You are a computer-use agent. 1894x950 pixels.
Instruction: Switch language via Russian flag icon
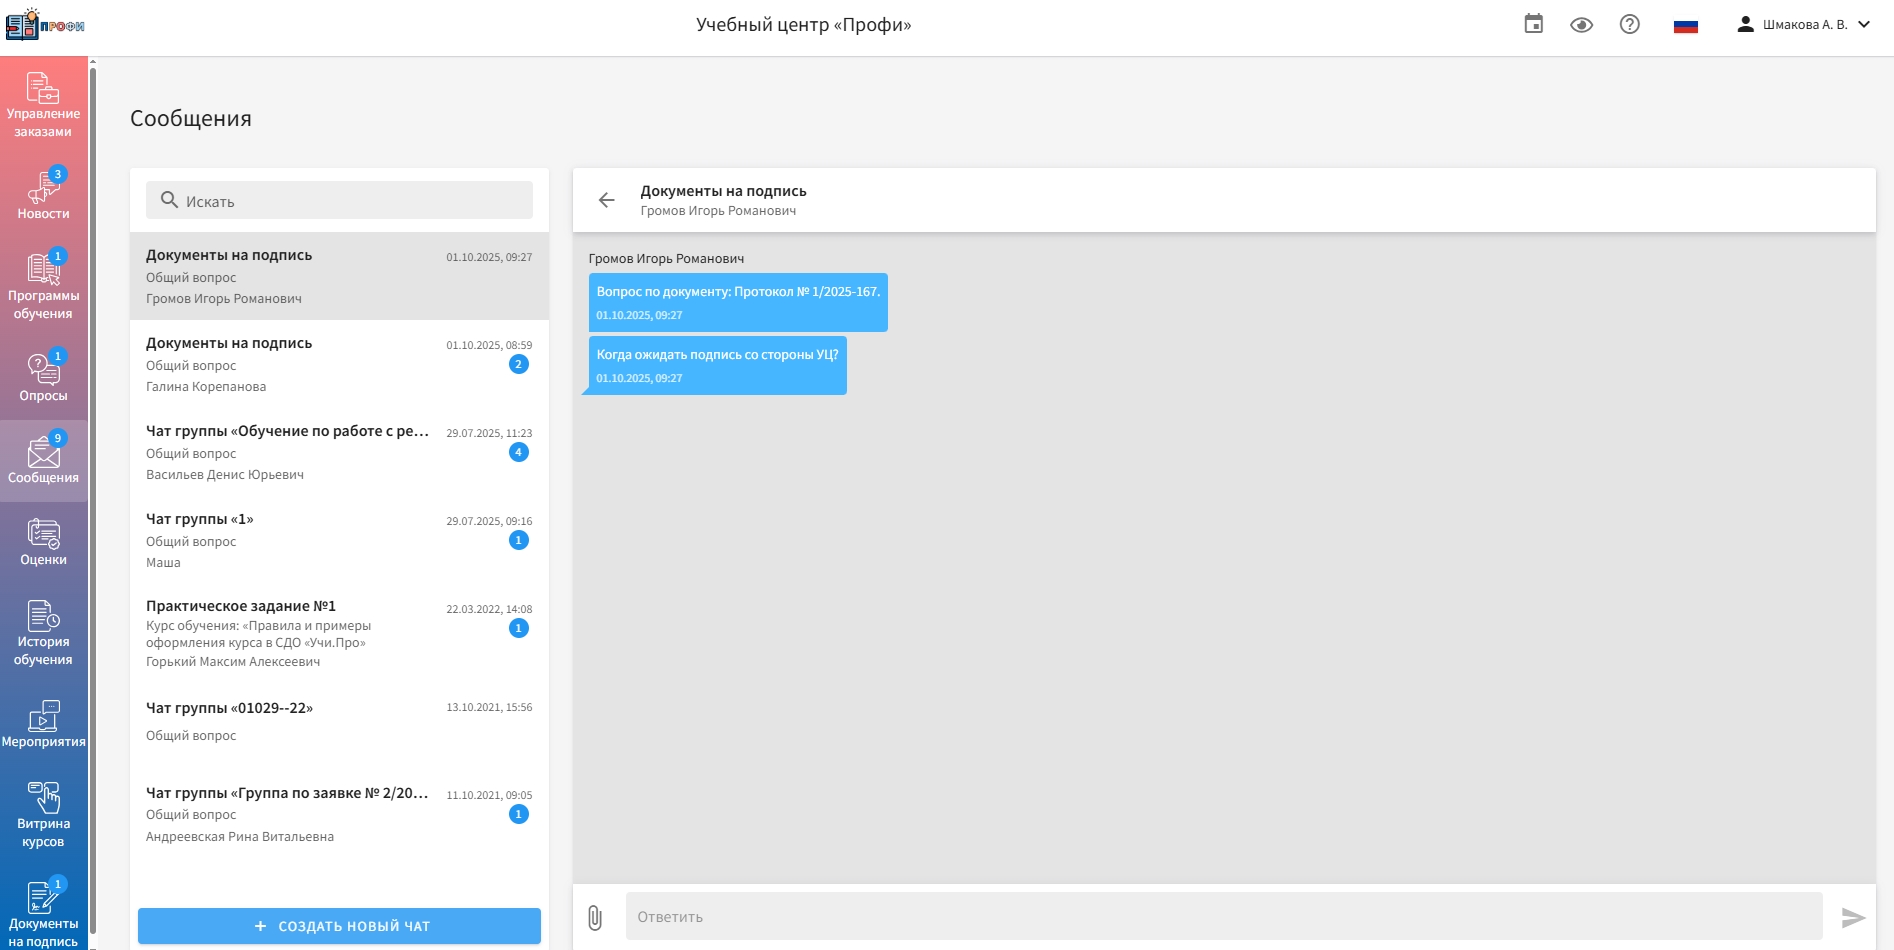[1685, 26]
